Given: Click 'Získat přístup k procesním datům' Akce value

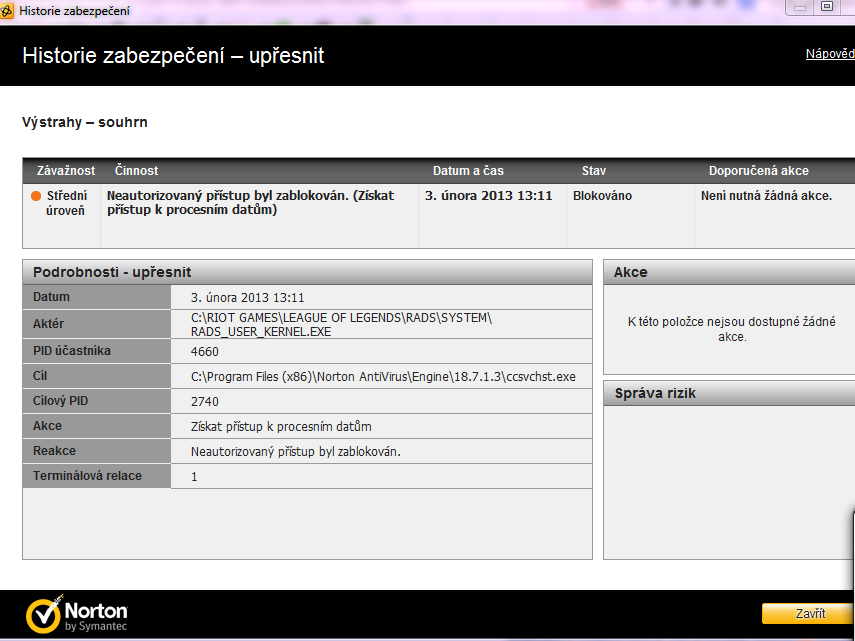Looking at the screenshot, I should point(281,427).
